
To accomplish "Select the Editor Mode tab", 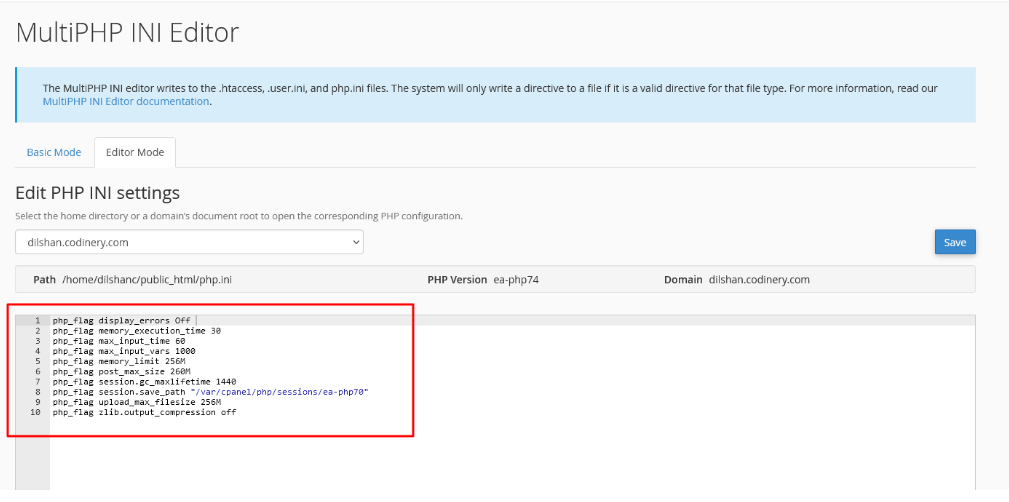I will point(135,152).
